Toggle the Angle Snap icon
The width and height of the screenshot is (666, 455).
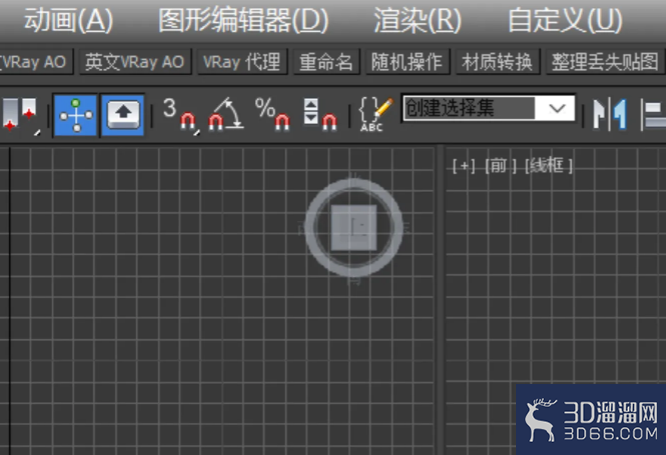[226, 114]
